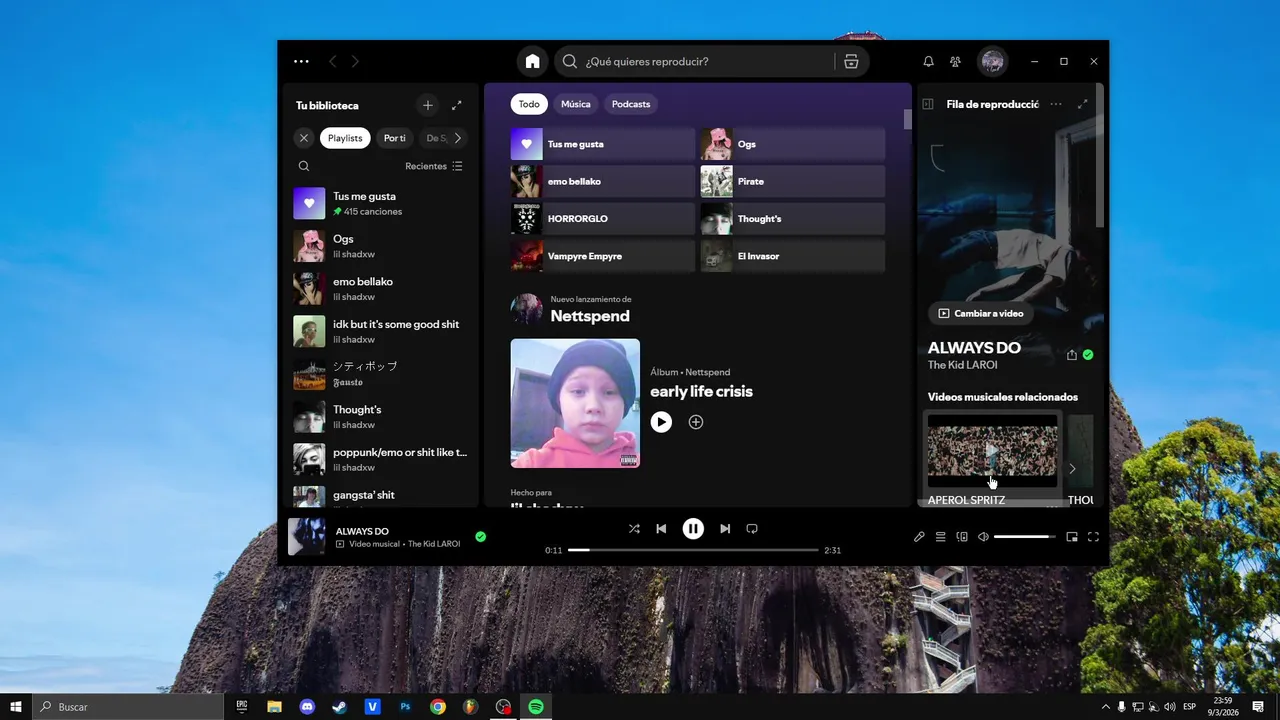Mute the Spotify volume

coord(983,537)
